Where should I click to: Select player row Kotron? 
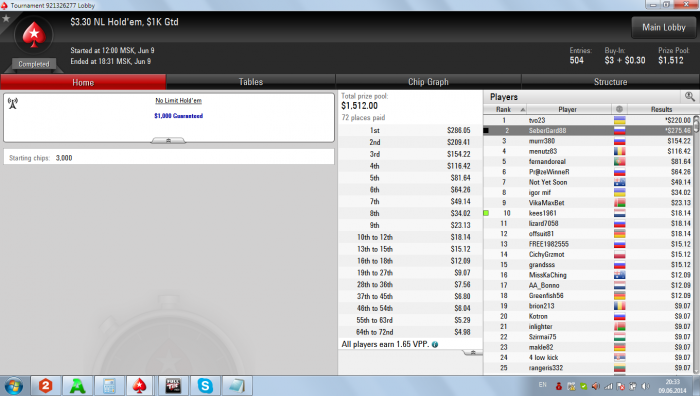coord(588,316)
